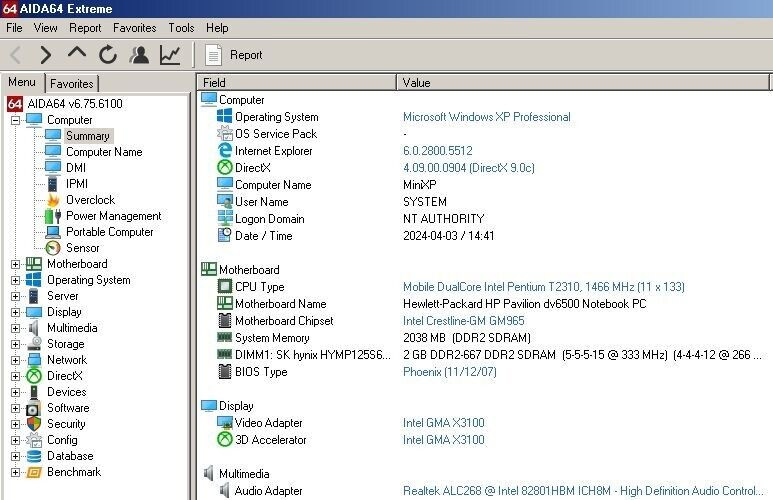
Task: Select the Power Management battery icon
Action: tap(53, 216)
